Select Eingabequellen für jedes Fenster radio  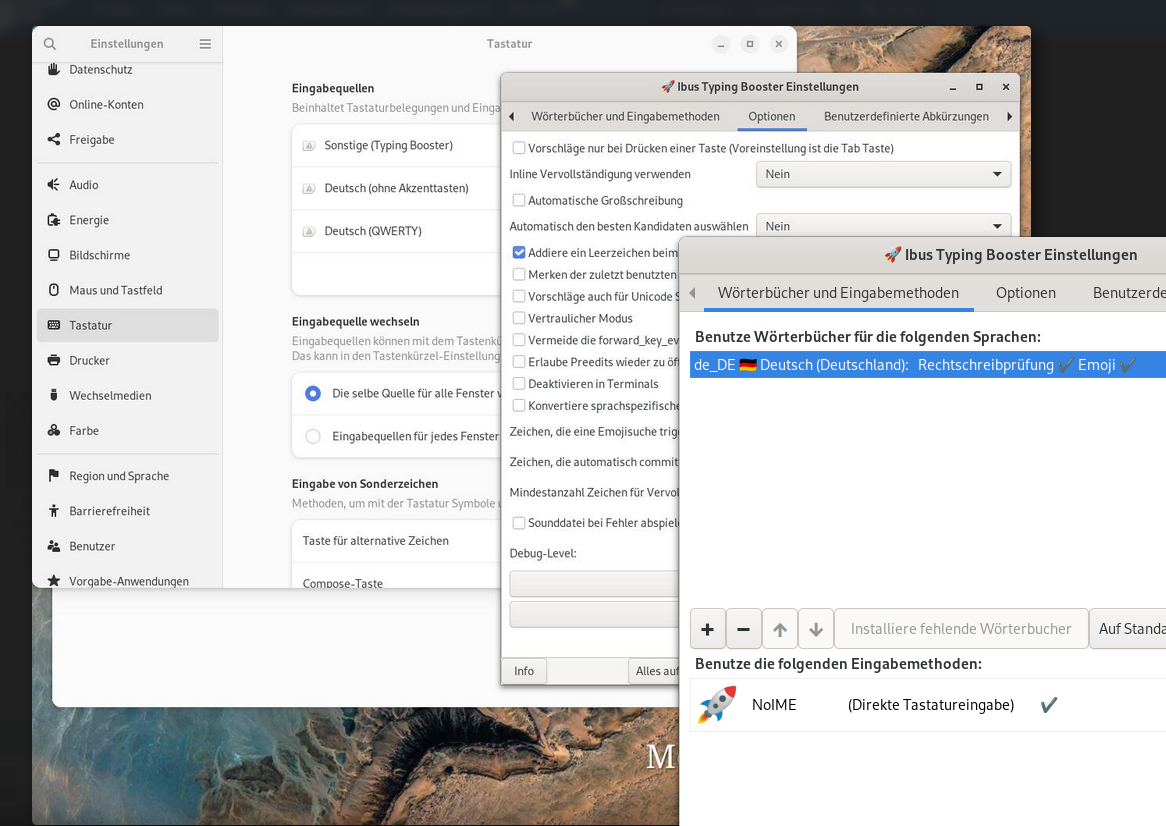tap(313, 436)
